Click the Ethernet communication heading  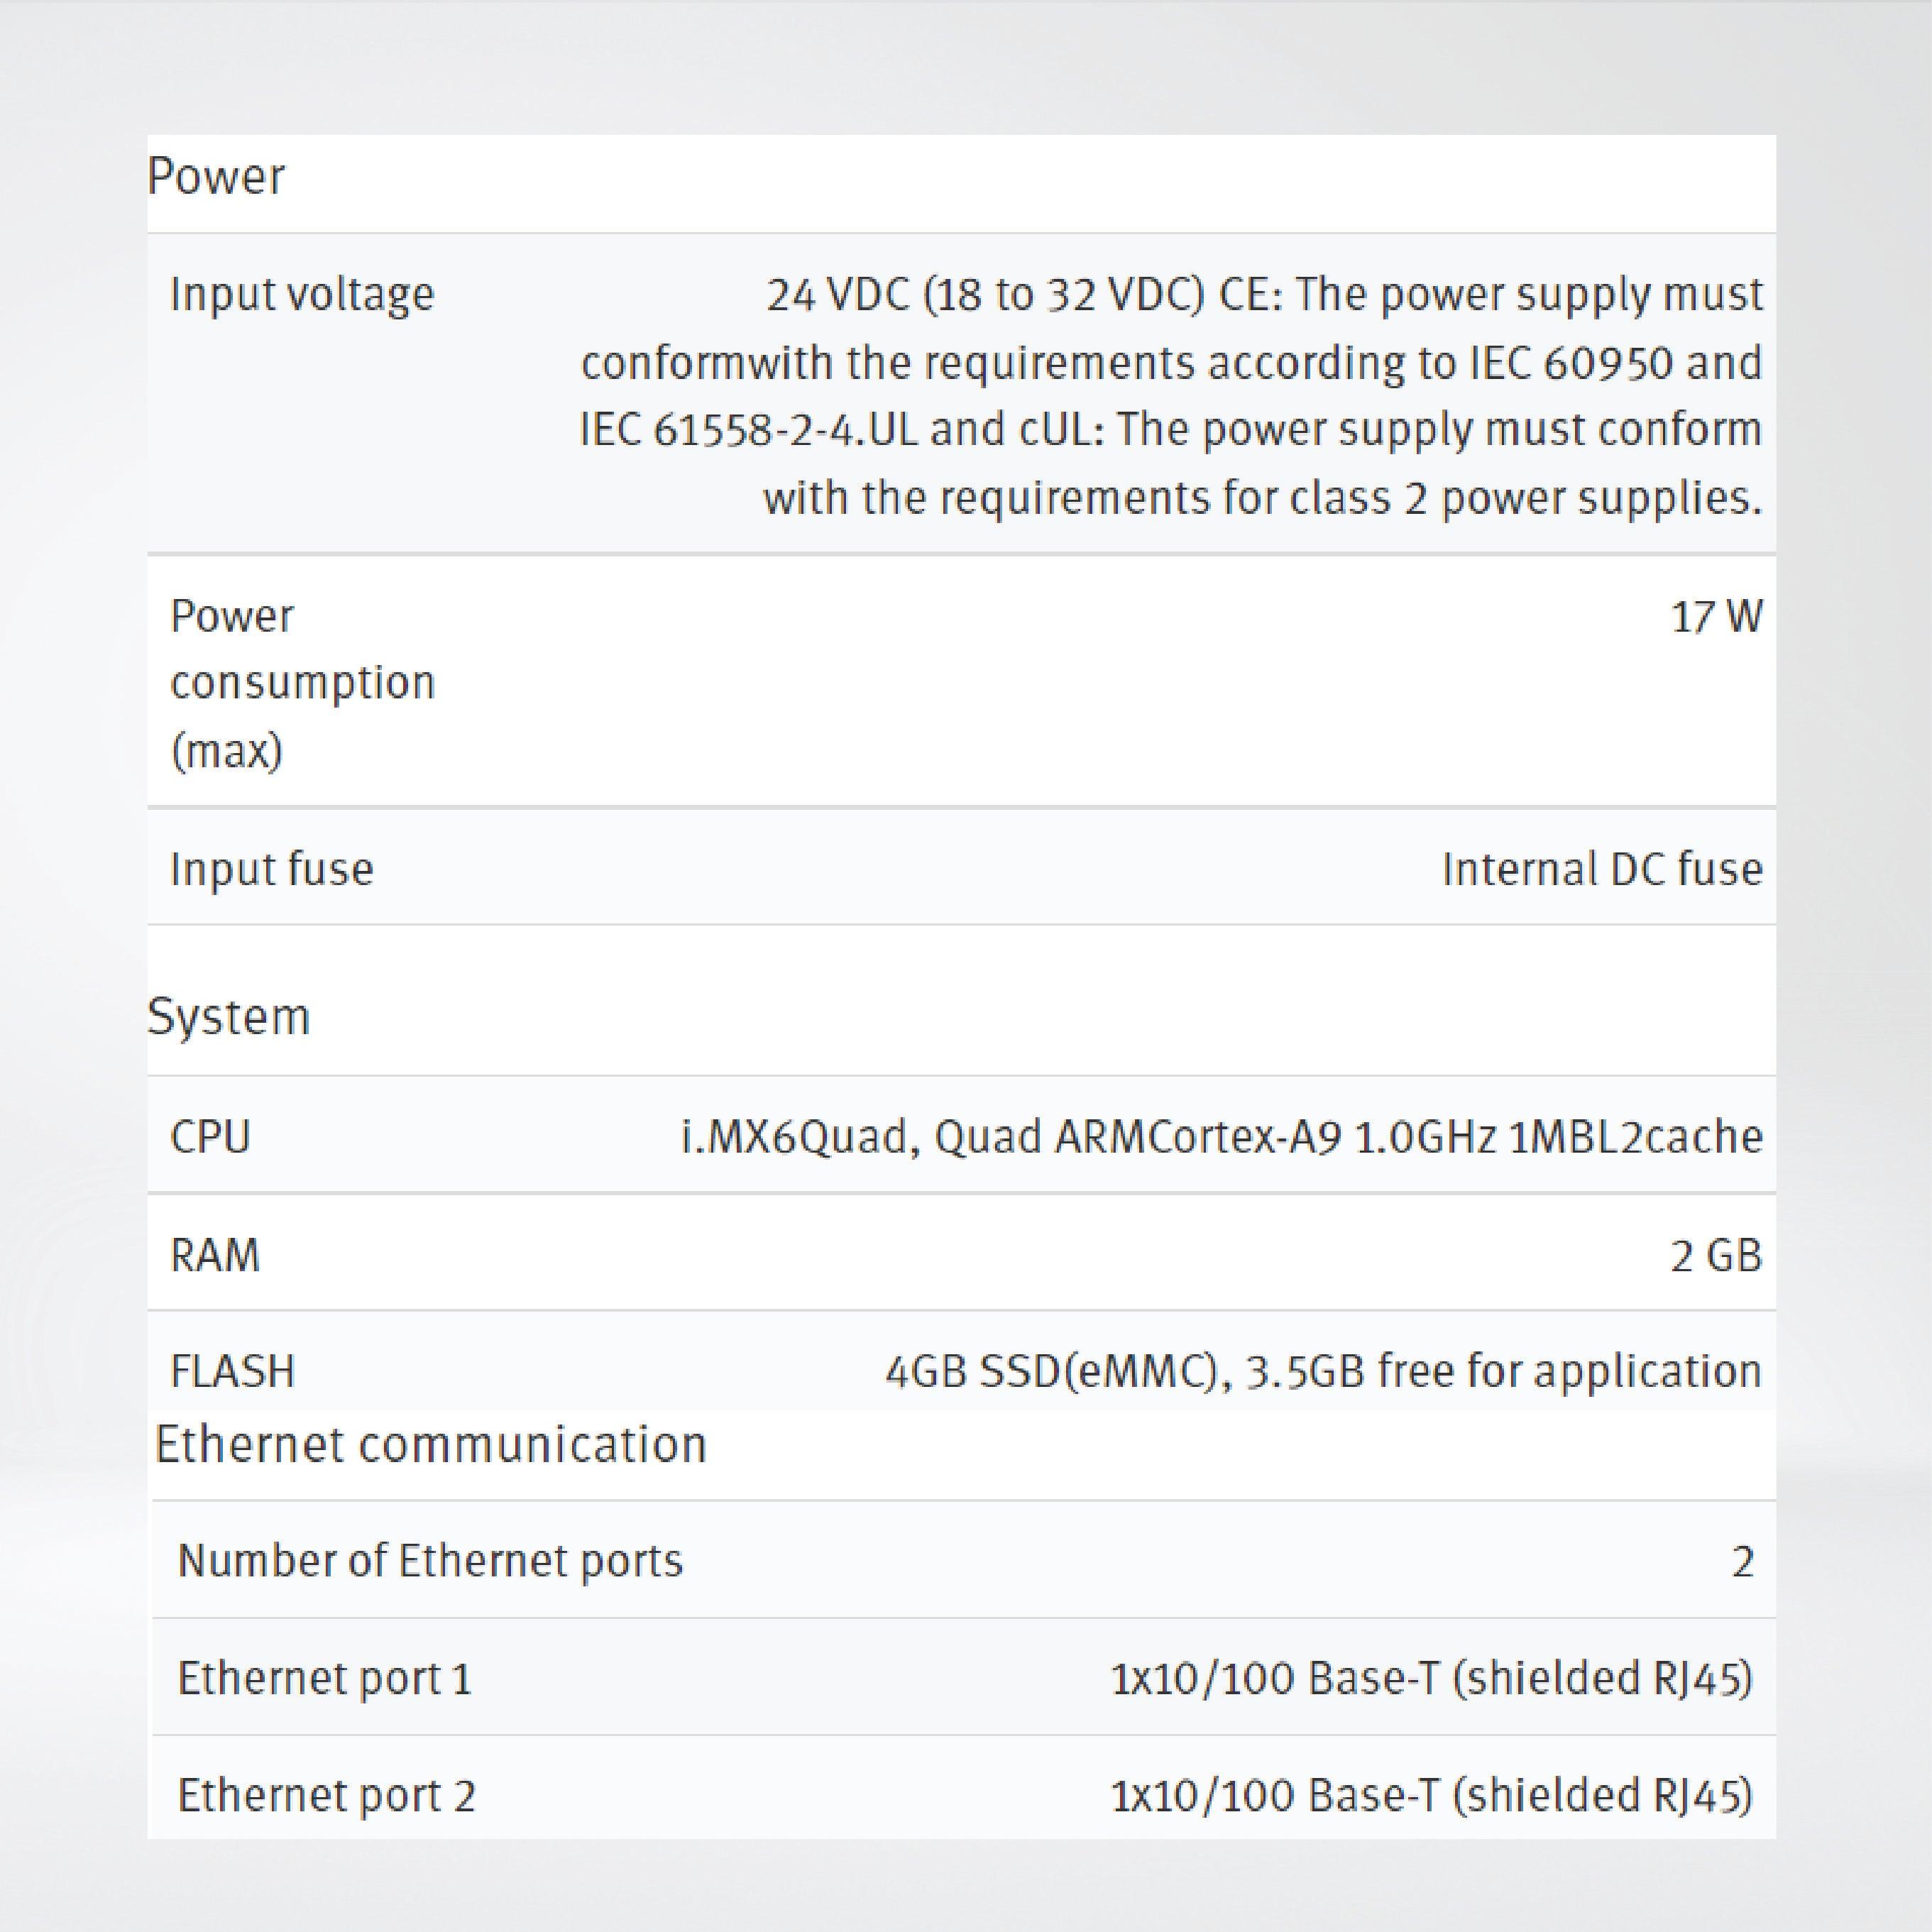pos(431,1445)
